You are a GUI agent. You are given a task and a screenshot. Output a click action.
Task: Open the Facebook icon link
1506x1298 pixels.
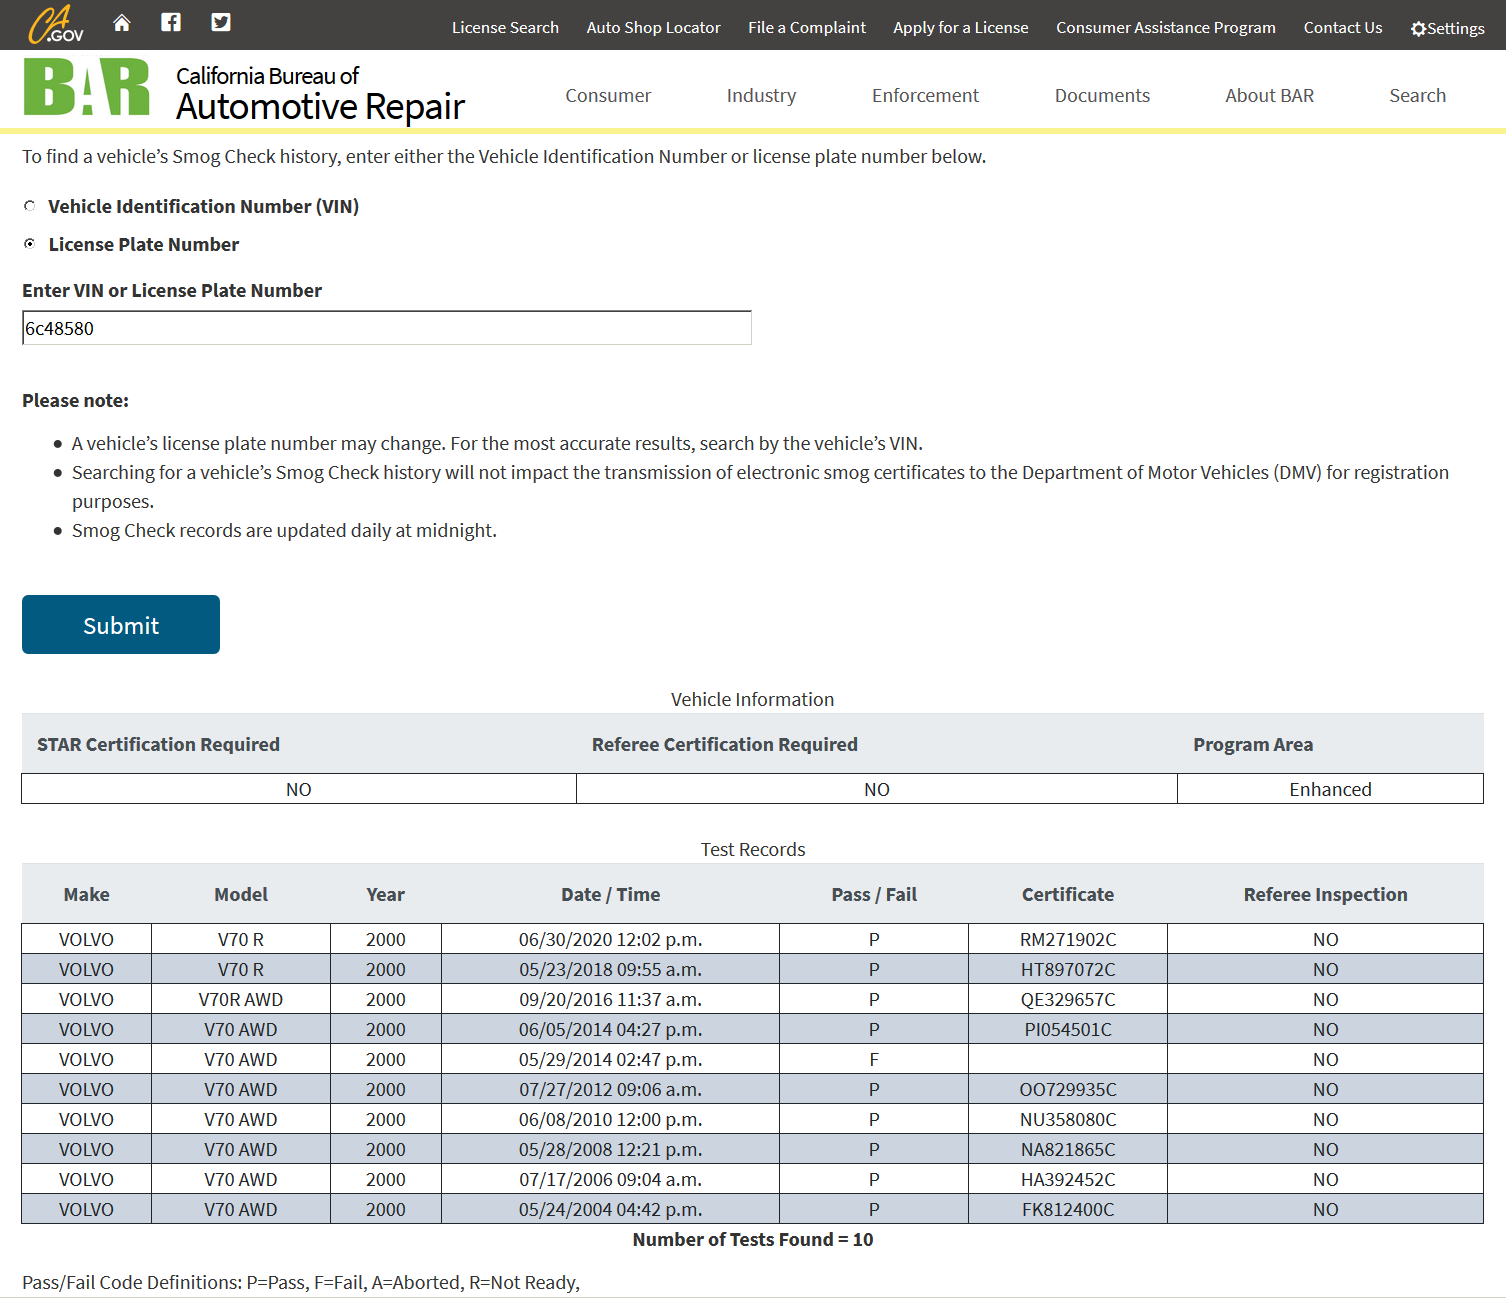171,23
